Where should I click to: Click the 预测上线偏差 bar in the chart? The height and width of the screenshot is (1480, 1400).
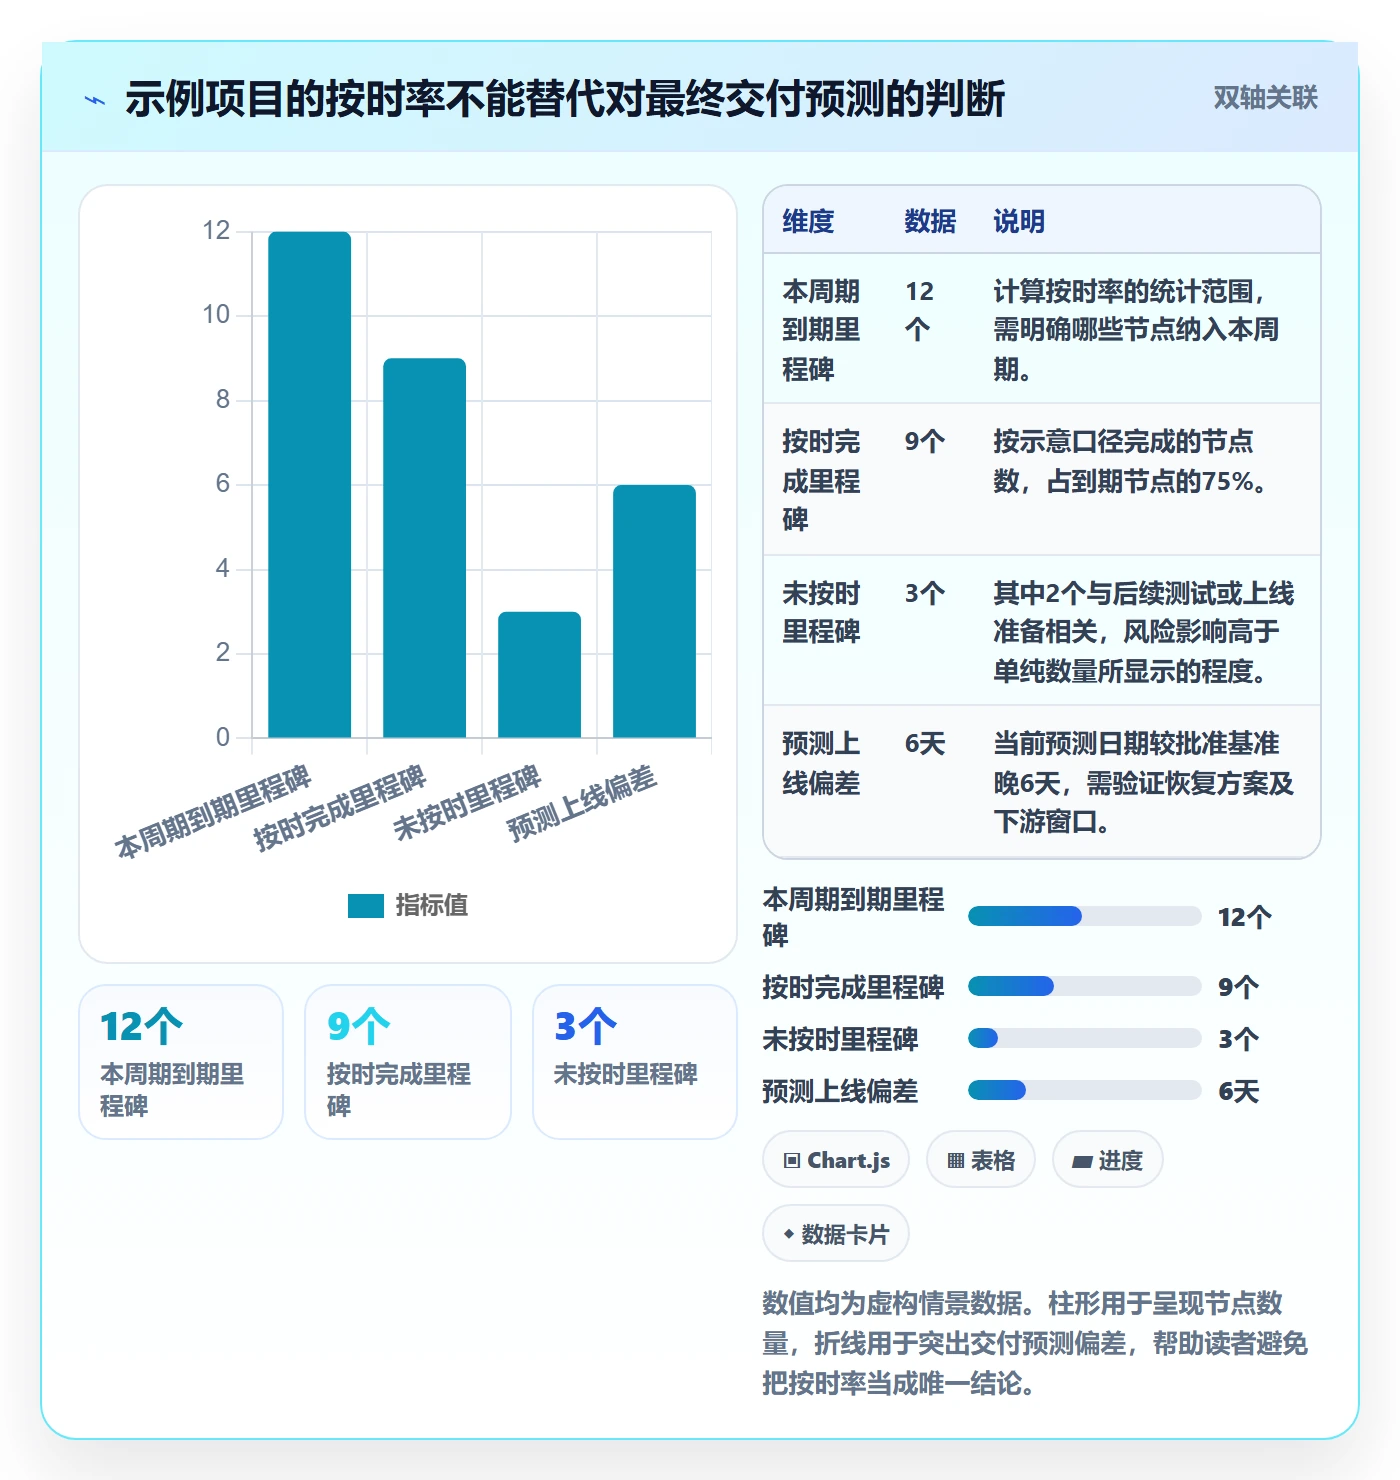point(654,611)
